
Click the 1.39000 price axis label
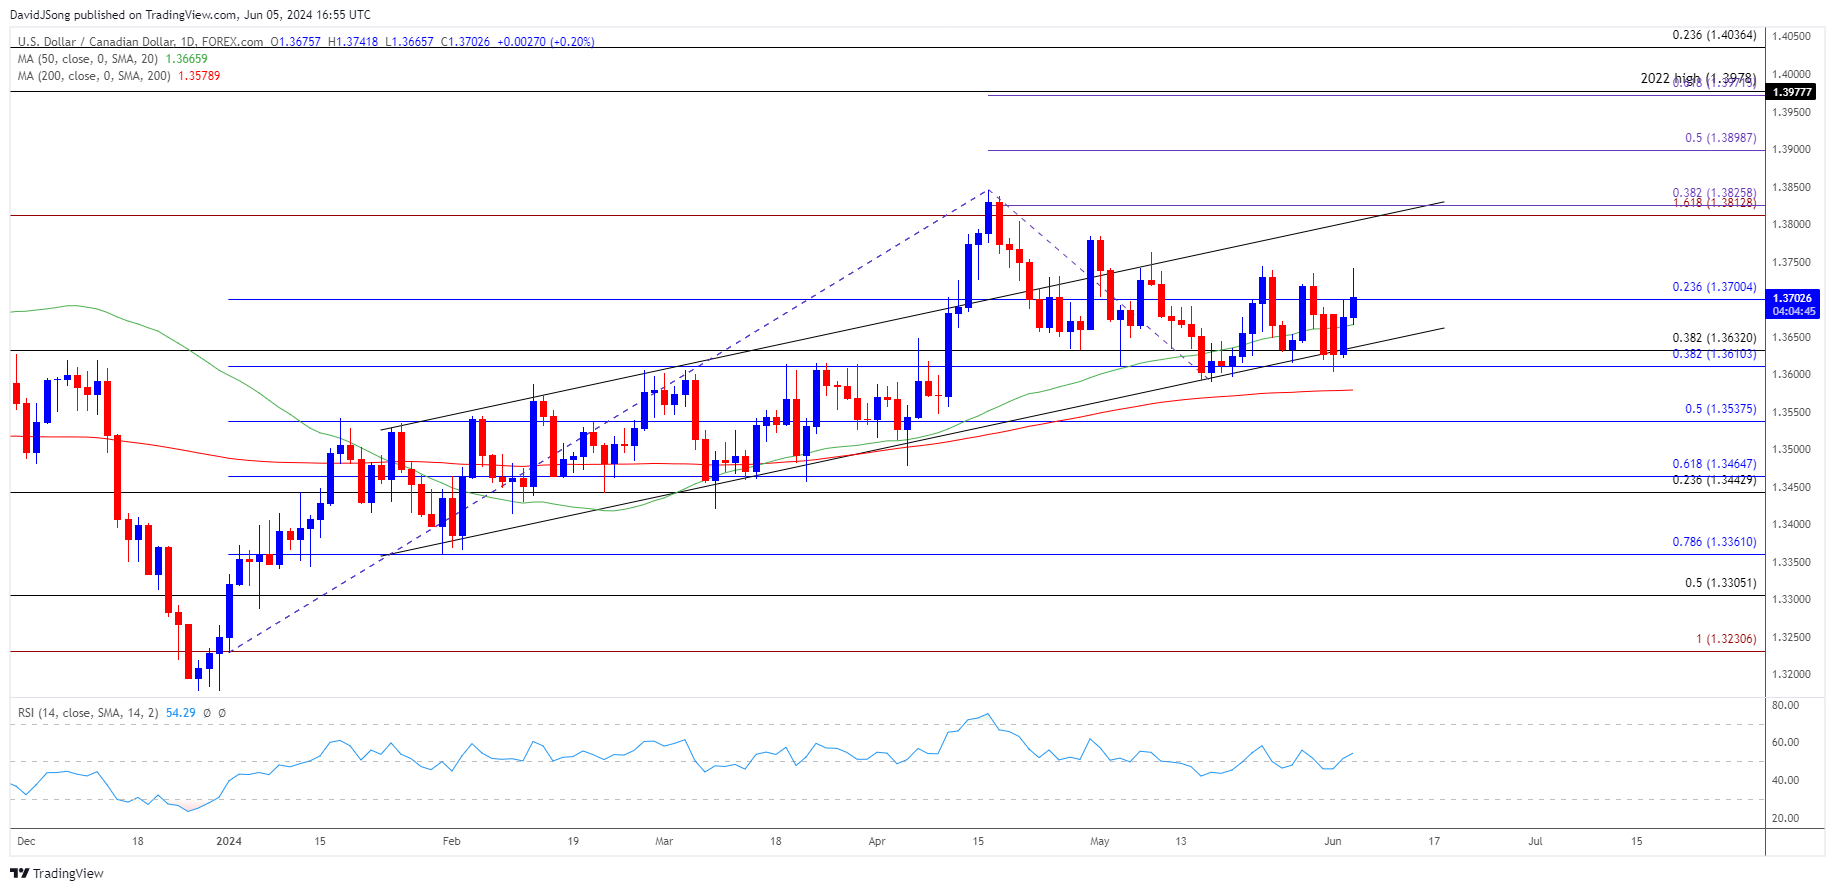point(1791,149)
